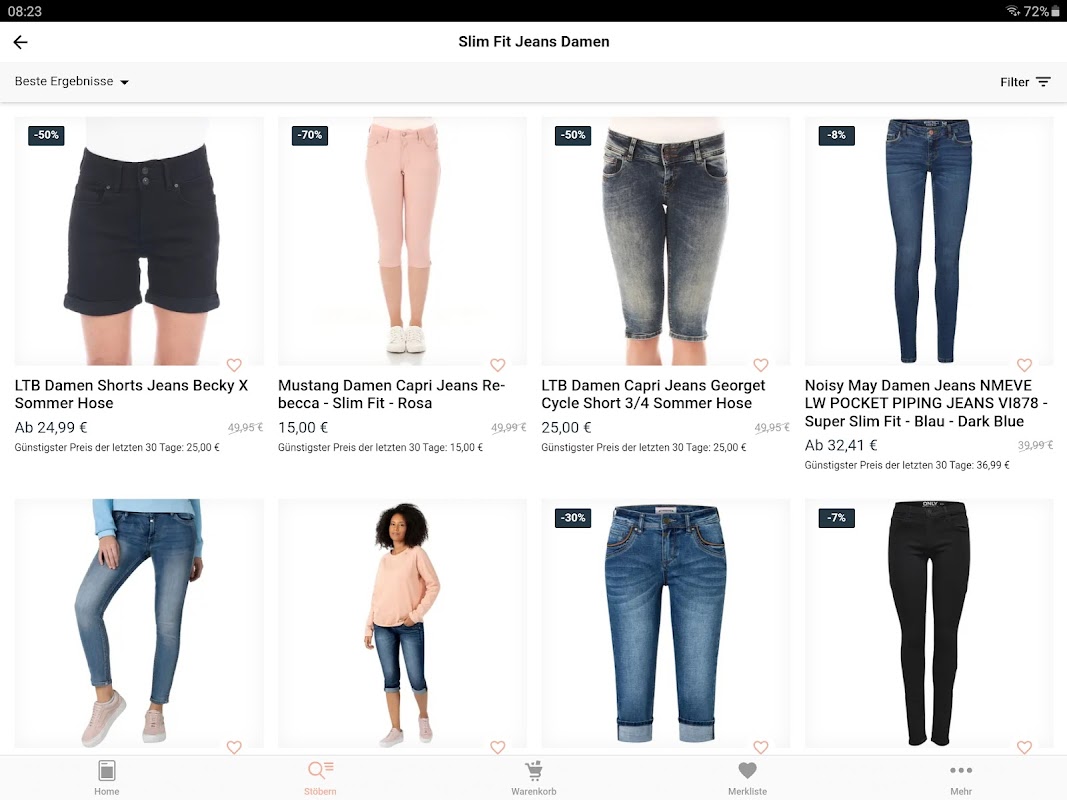Favorite the LTB Shorts Jeans Becky X
The height and width of the screenshot is (800, 1067).
[234, 365]
